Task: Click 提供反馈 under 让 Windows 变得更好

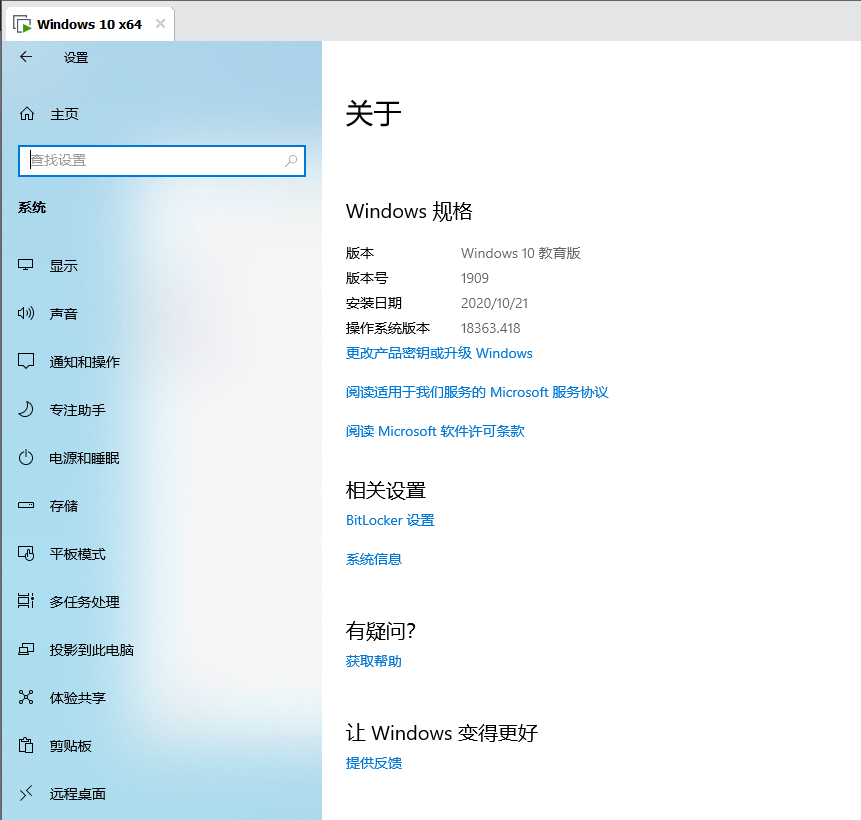Action: pos(373,763)
